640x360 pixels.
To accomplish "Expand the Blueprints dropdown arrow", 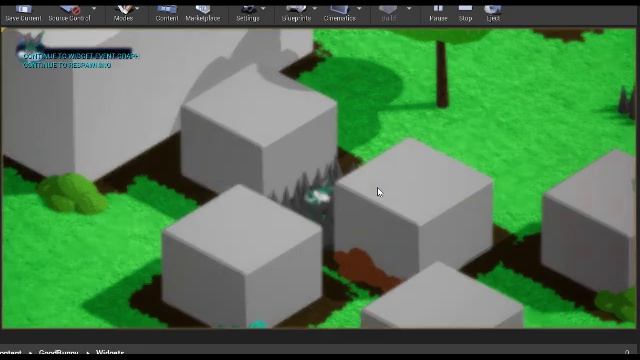I will tap(315, 9).
